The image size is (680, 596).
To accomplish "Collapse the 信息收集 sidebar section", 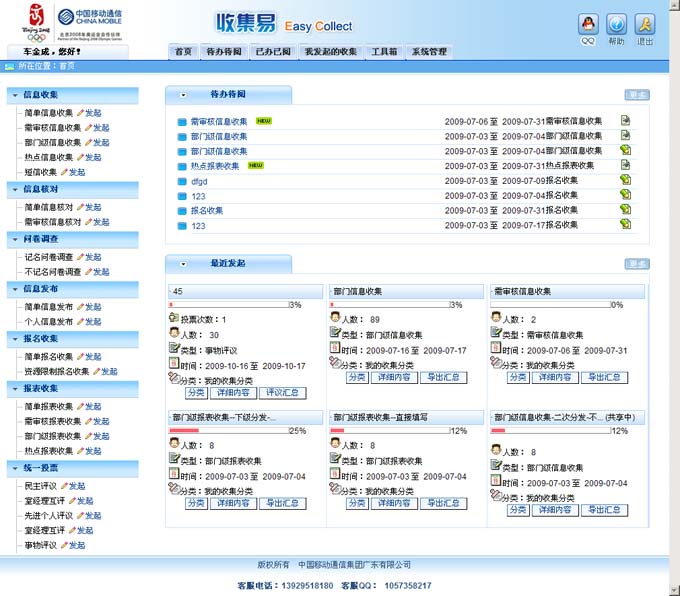I will pyautogui.click(x=15, y=95).
